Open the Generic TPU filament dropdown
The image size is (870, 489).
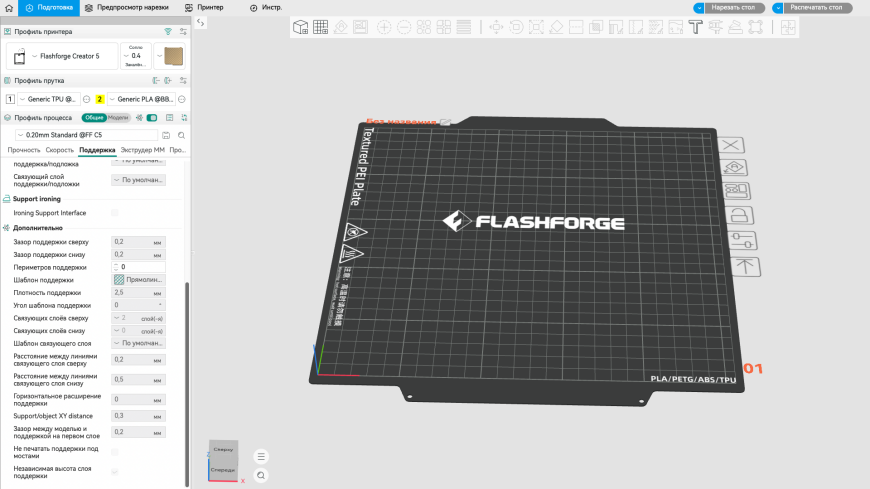(x=49, y=99)
